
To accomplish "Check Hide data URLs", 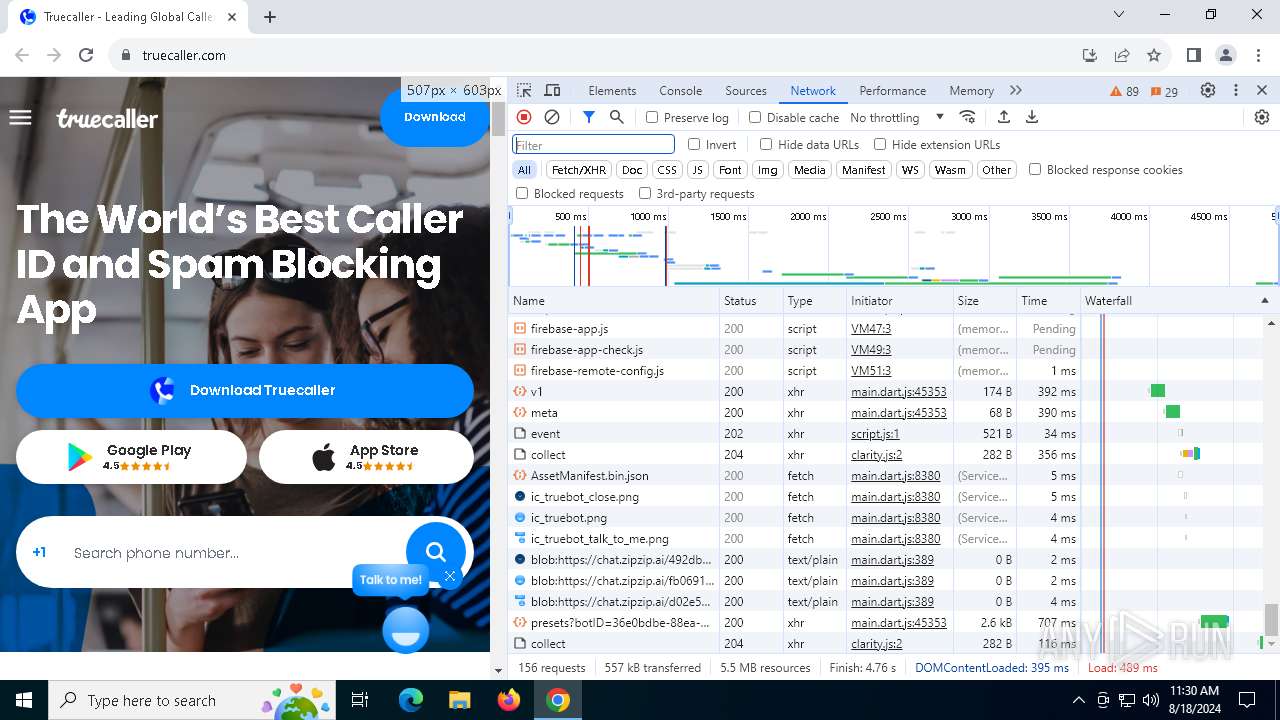I will [766, 144].
